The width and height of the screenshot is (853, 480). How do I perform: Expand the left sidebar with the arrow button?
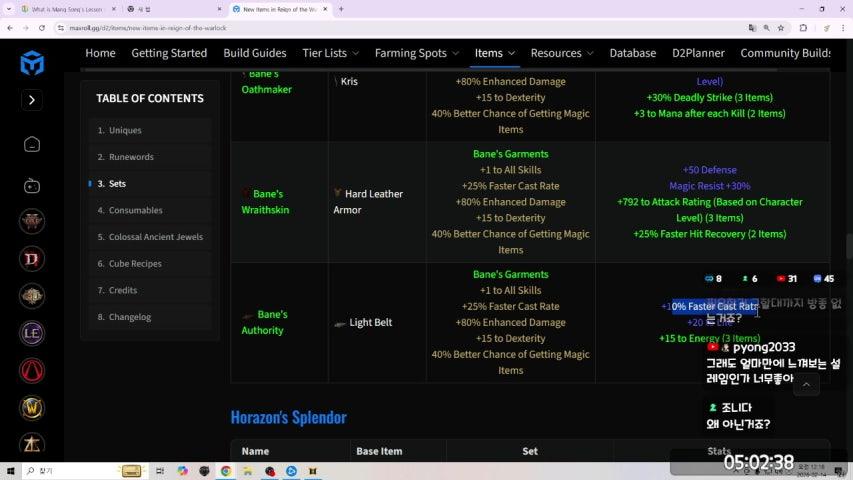(32, 100)
